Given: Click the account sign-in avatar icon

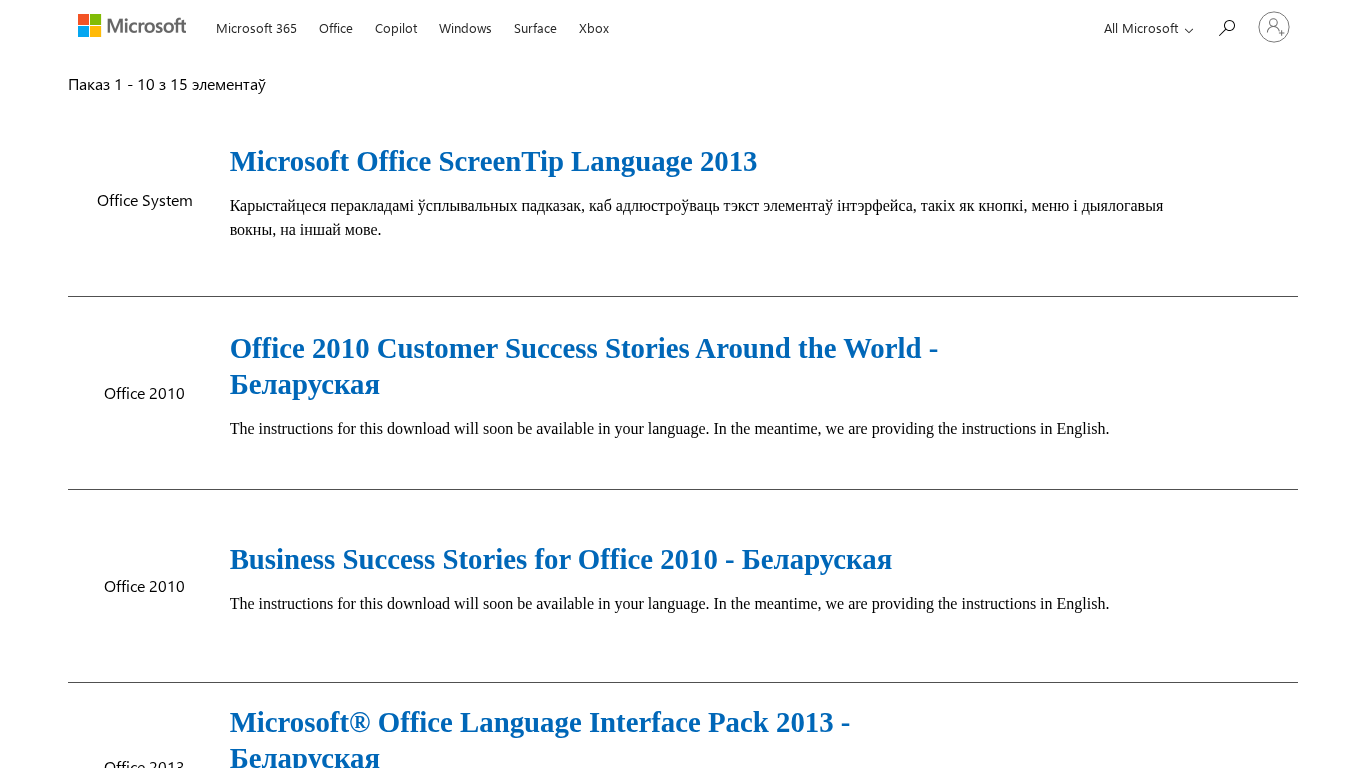Looking at the screenshot, I should pyautogui.click(x=1273, y=27).
